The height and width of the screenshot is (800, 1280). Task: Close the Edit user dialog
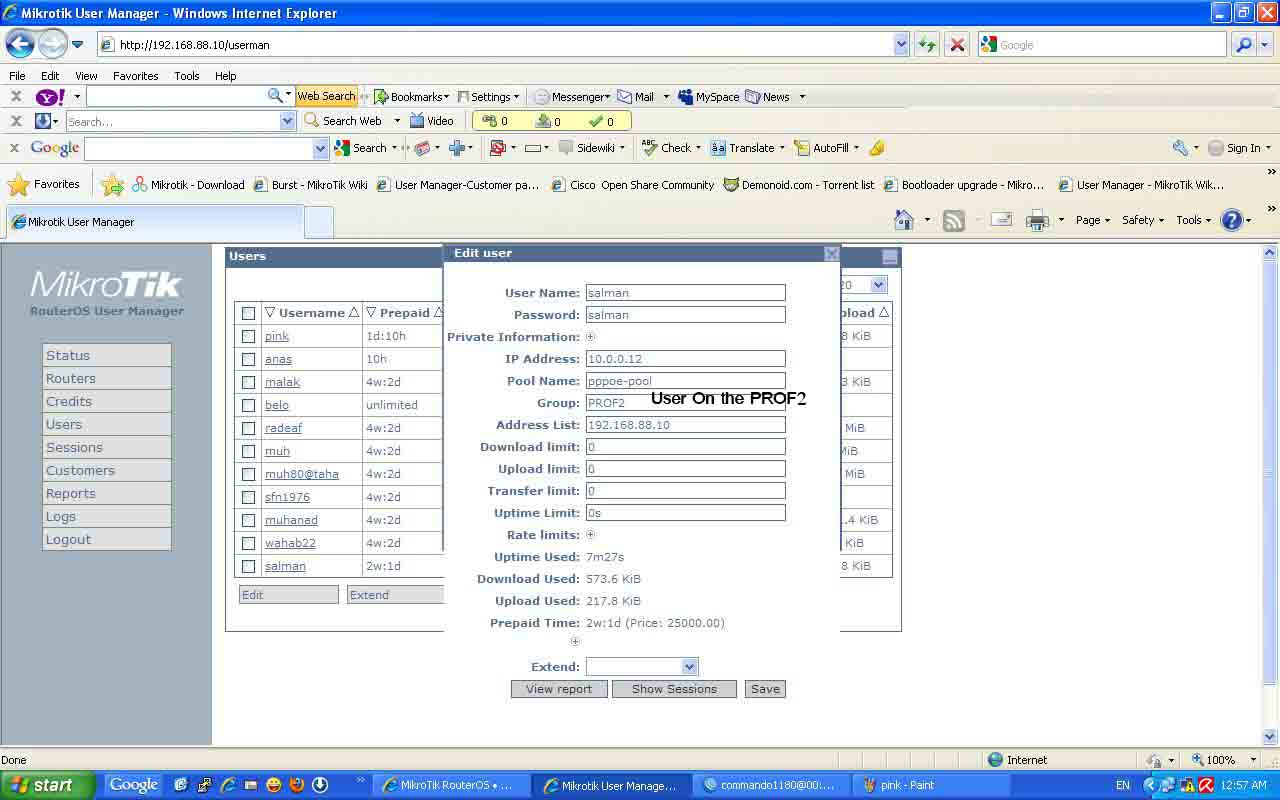pos(832,254)
